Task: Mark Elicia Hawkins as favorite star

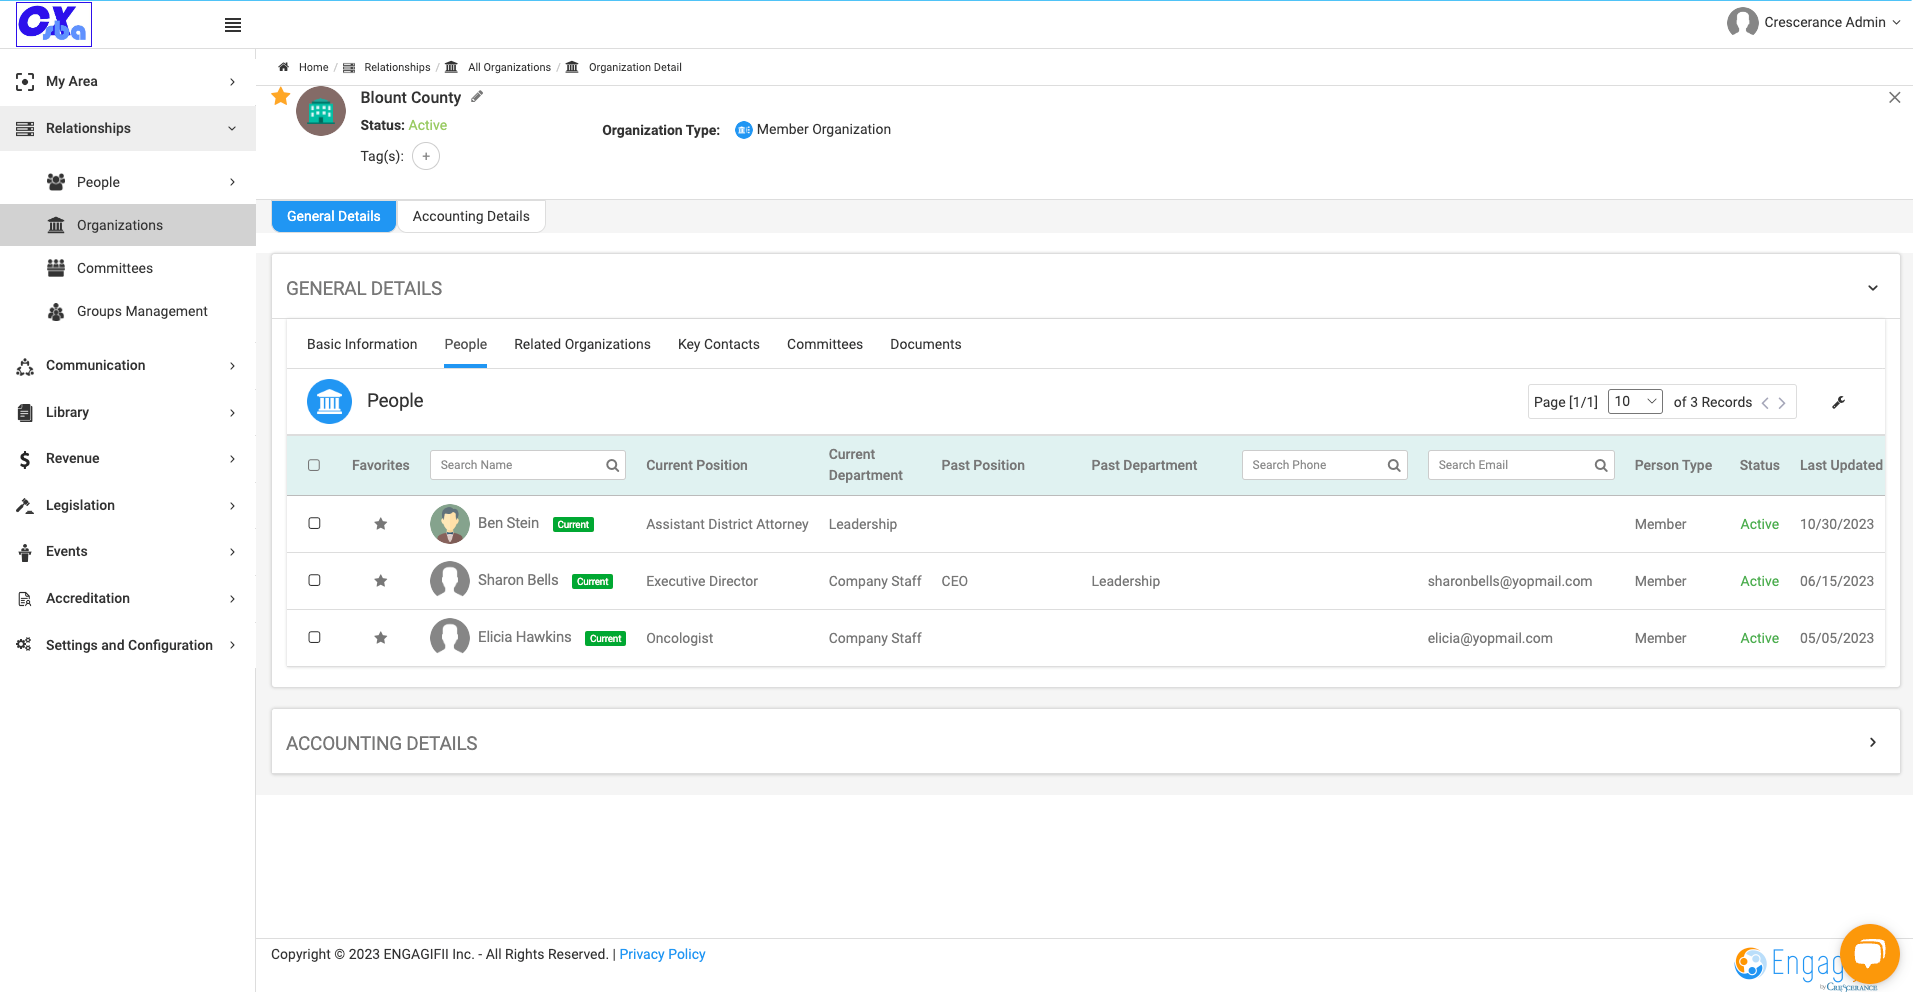Action: click(381, 638)
